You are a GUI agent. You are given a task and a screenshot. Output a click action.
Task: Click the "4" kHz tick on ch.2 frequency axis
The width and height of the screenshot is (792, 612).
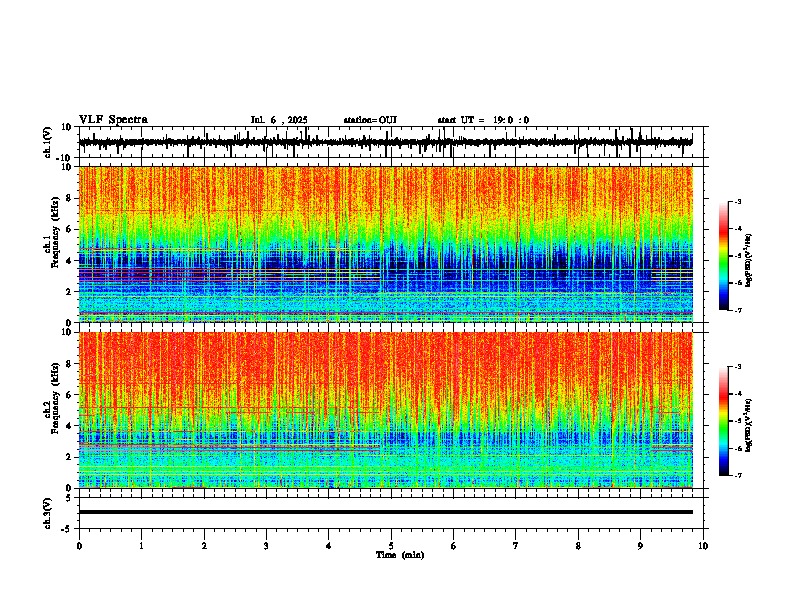70,426
